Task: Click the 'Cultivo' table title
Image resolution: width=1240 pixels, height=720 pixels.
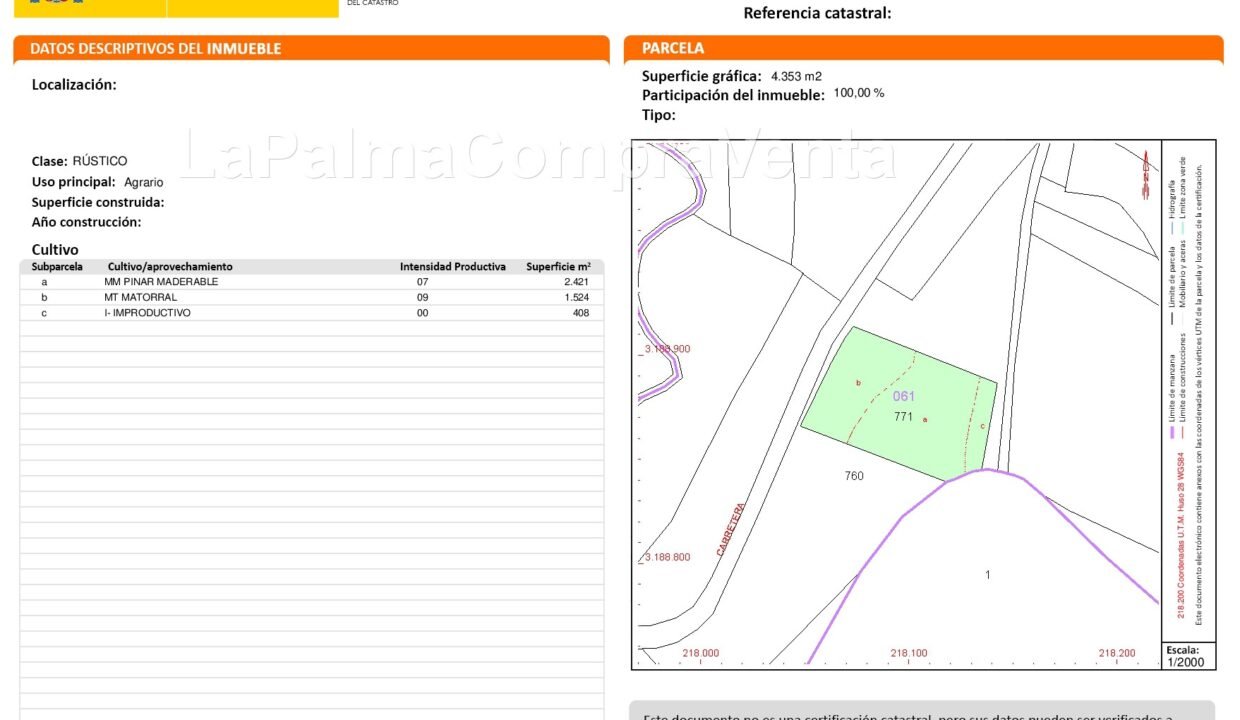Action: (x=55, y=249)
